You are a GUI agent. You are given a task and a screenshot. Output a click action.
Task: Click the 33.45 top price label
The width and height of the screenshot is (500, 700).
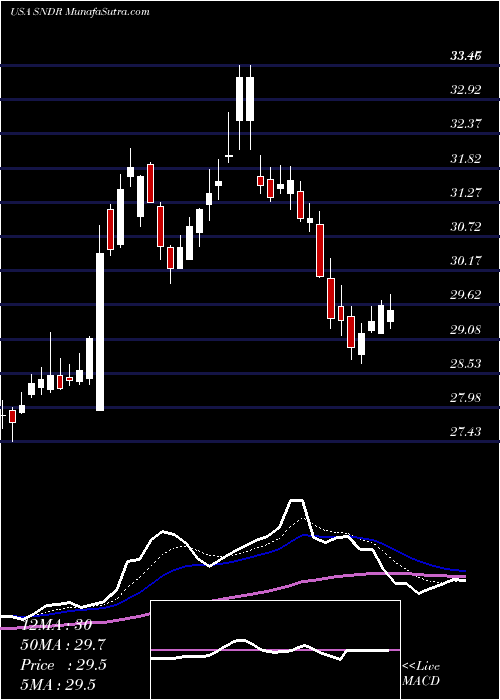tap(466, 56)
